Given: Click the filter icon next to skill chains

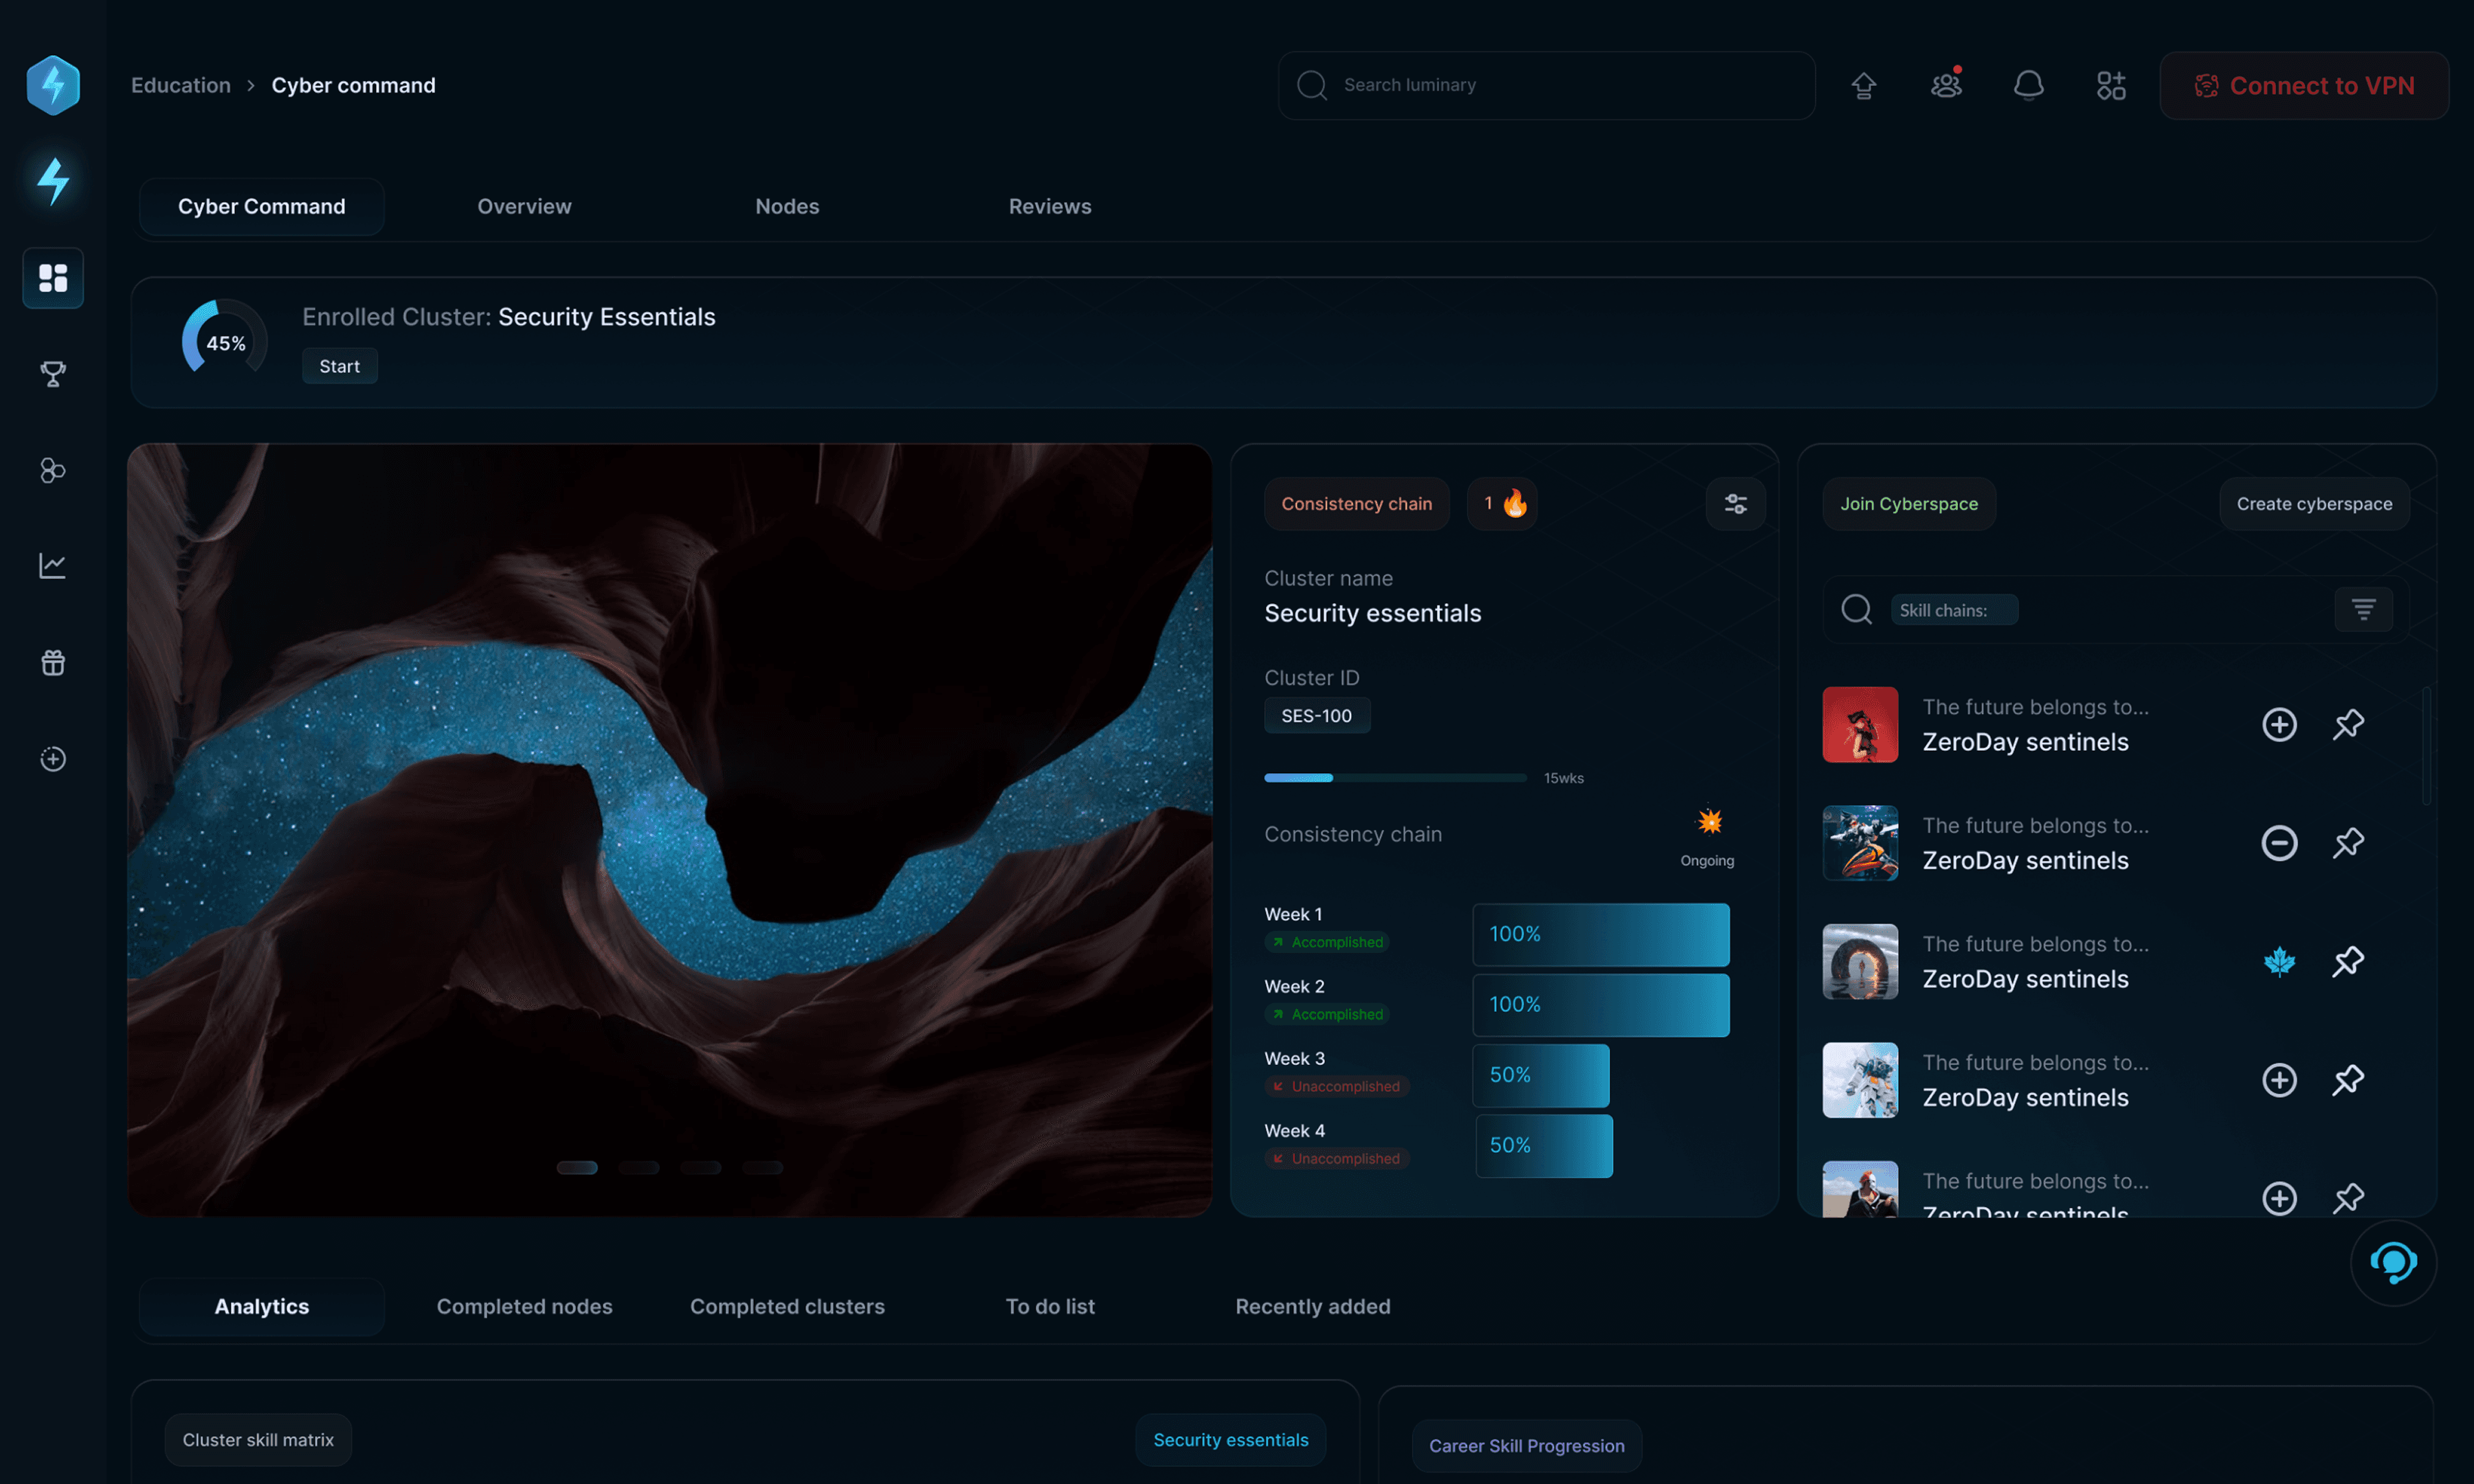Looking at the screenshot, I should [x=2363, y=609].
